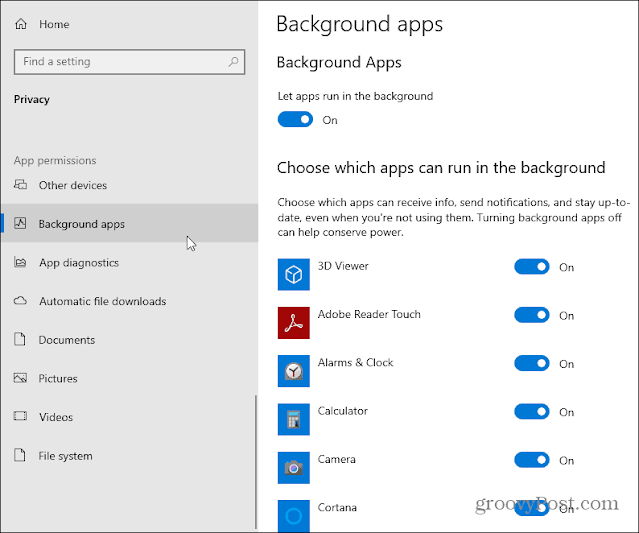This screenshot has width=639, height=533.
Task: Switch off Adobe Reader Touch toggle
Action: point(532,315)
